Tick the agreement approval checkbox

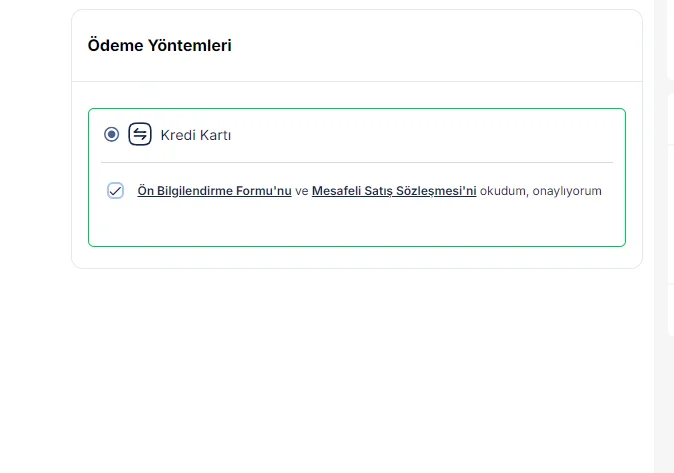coord(115,190)
